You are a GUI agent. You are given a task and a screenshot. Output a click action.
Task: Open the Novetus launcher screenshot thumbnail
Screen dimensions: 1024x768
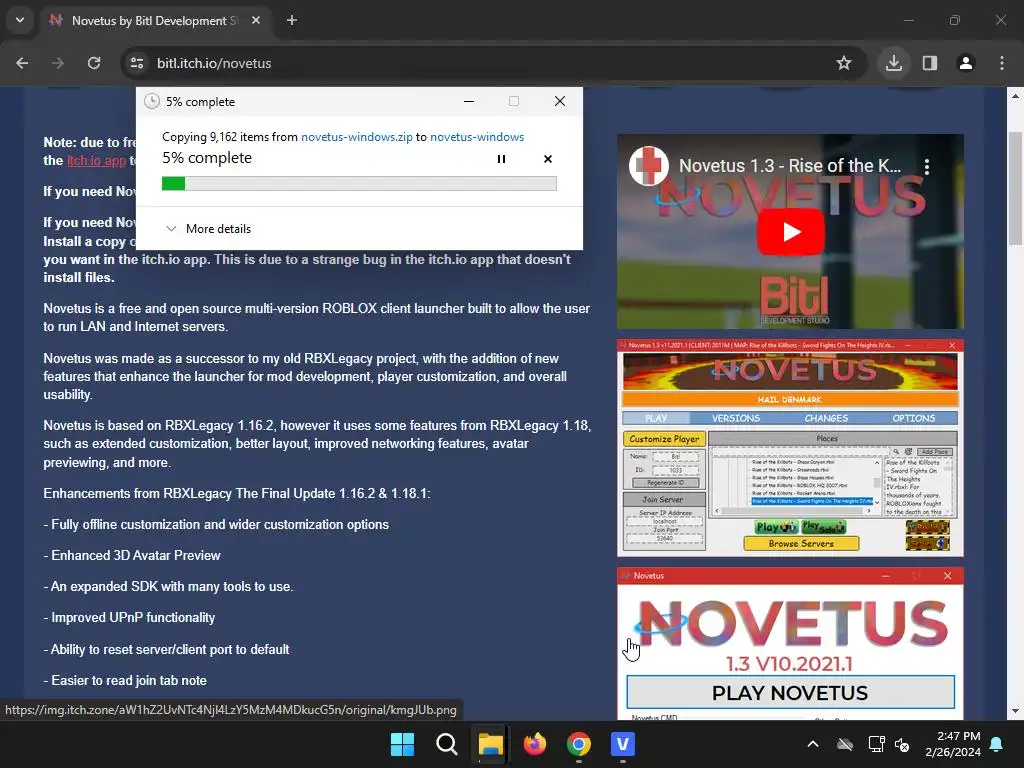pos(790,448)
